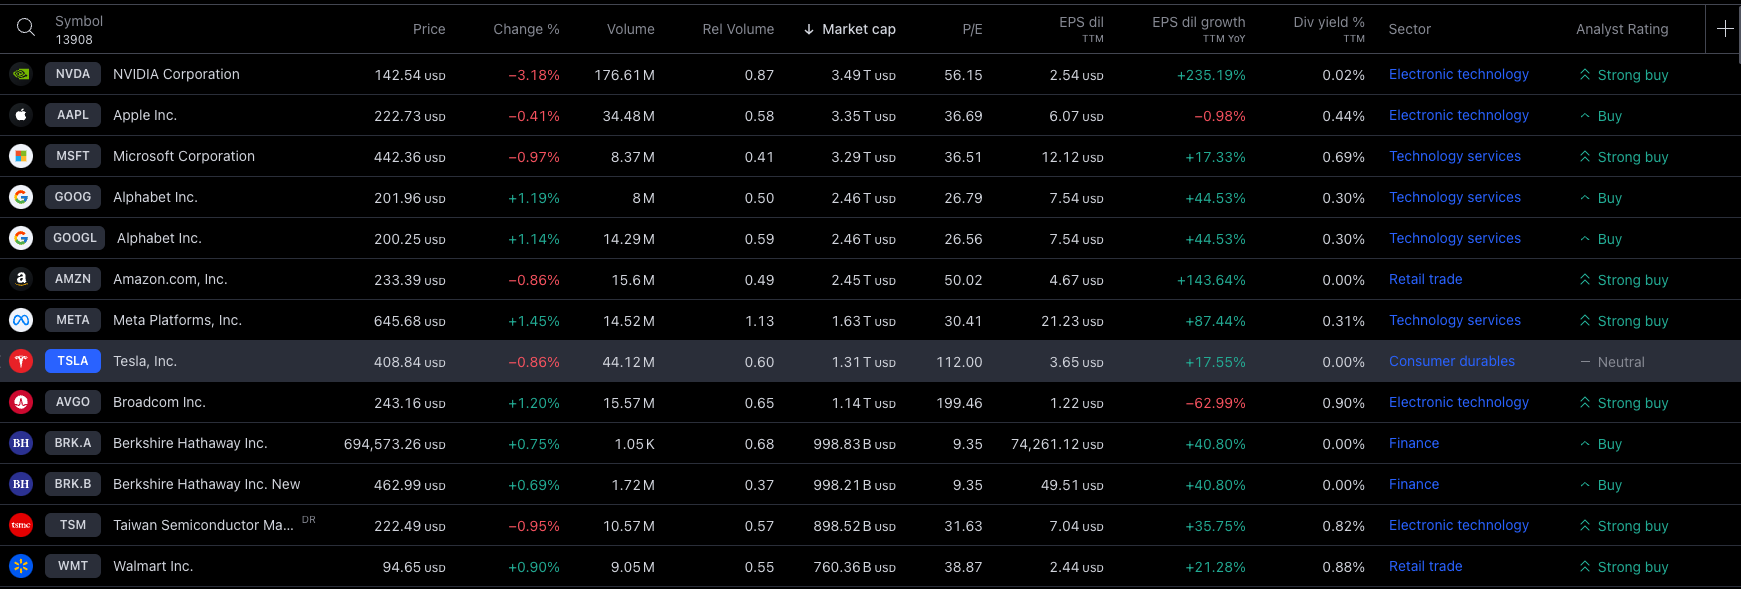Click the Microsoft logo icon
The width and height of the screenshot is (1741, 589).
[21, 156]
